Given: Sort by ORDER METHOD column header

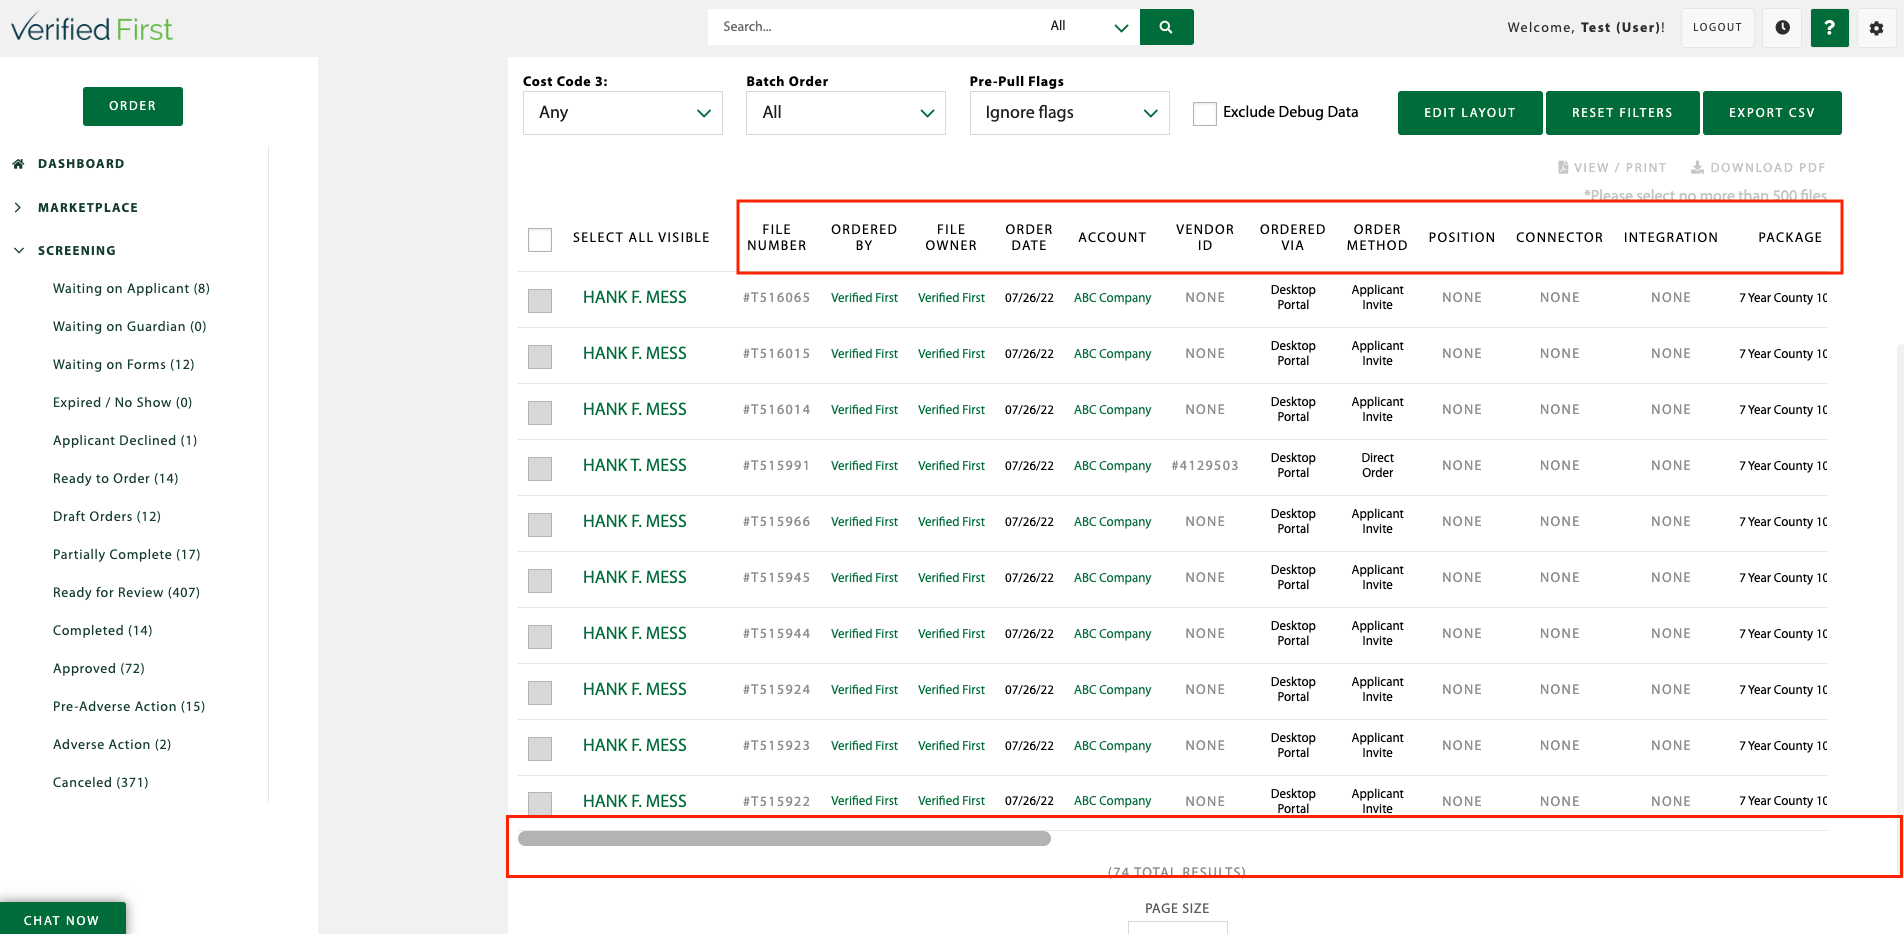Looking at the screenshot, I should click(1377, 238).
